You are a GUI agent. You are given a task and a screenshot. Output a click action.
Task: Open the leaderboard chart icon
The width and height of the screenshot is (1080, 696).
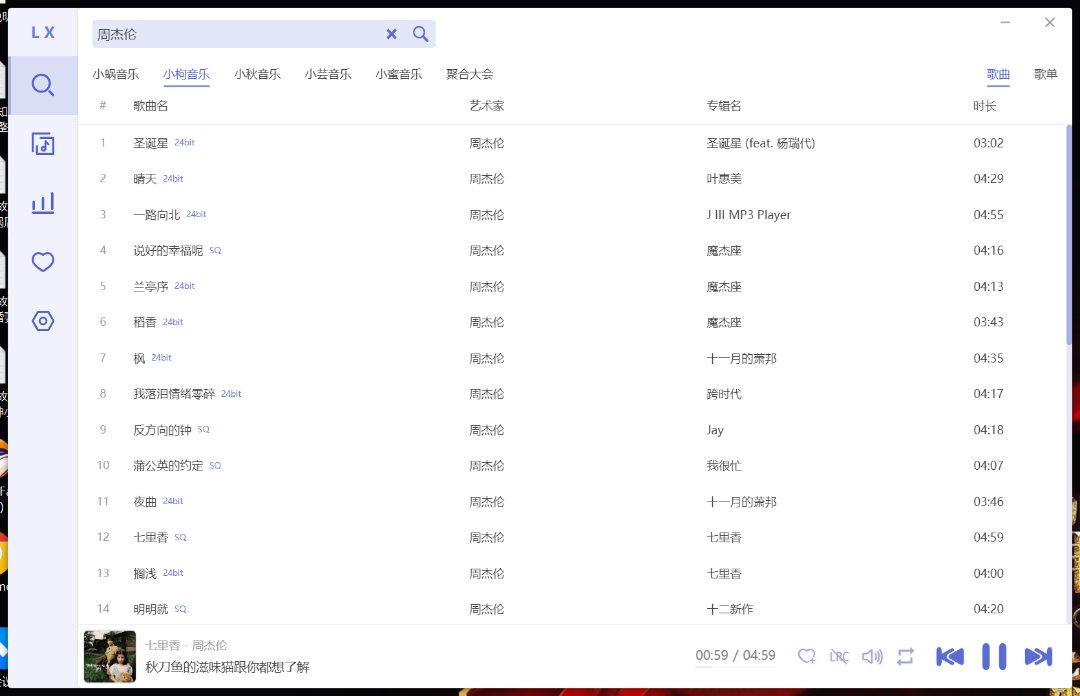[x=42, y=203]
